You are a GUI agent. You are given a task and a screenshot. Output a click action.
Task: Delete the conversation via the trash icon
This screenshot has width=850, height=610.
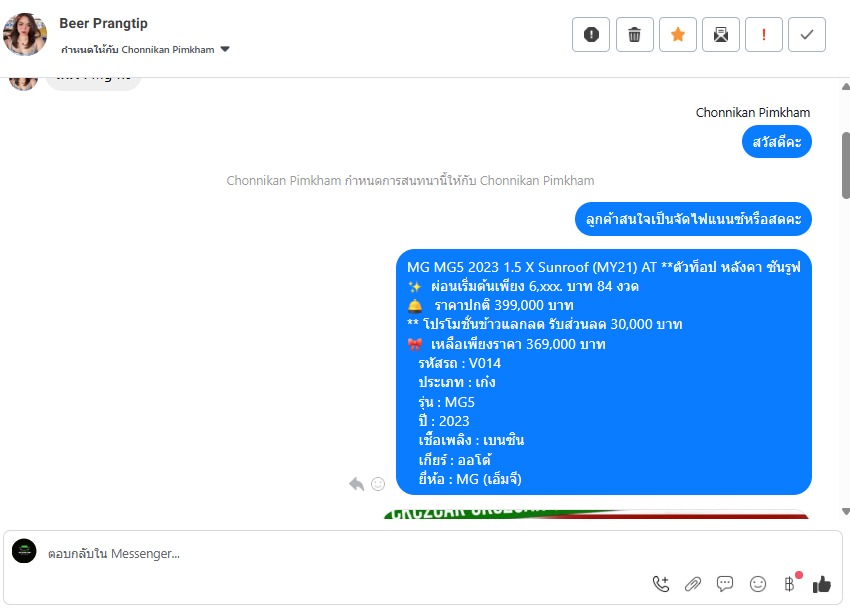634,35
